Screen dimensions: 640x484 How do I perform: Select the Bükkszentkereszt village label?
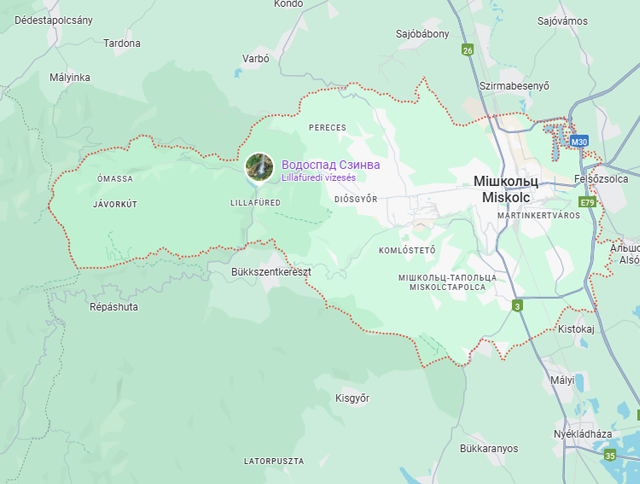pos(271,272)
